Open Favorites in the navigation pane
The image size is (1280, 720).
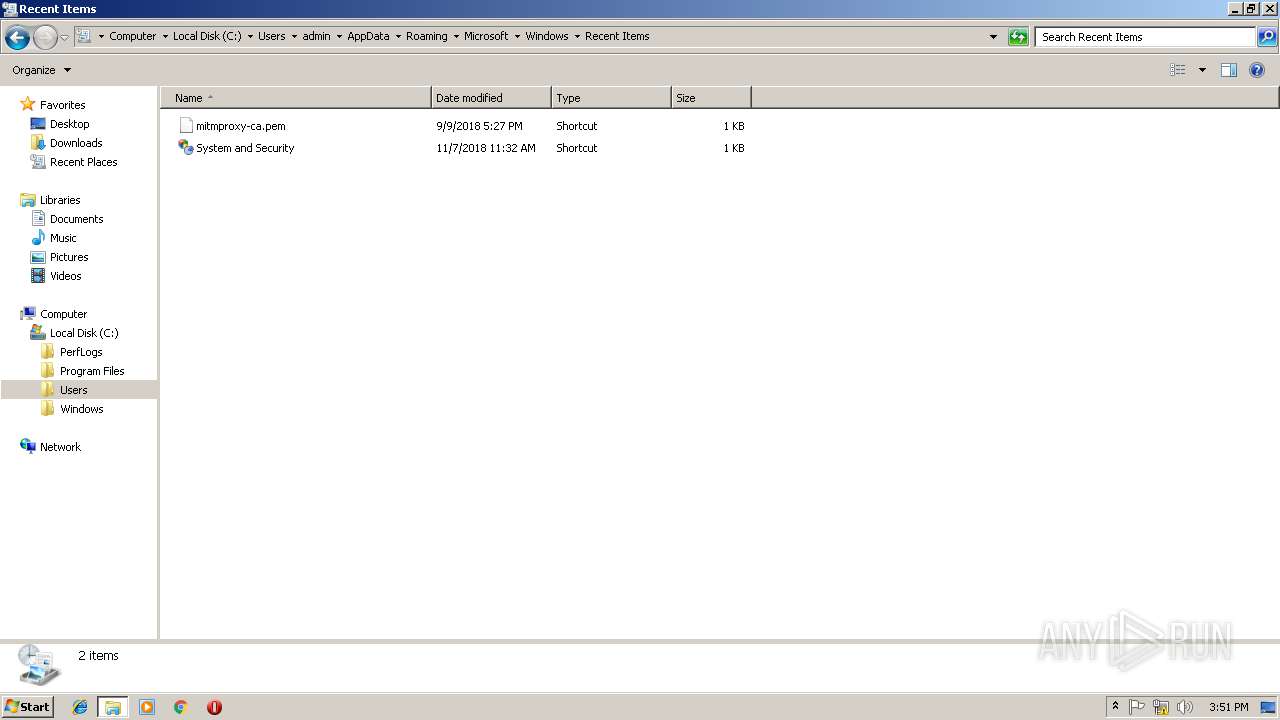(62, 105)
